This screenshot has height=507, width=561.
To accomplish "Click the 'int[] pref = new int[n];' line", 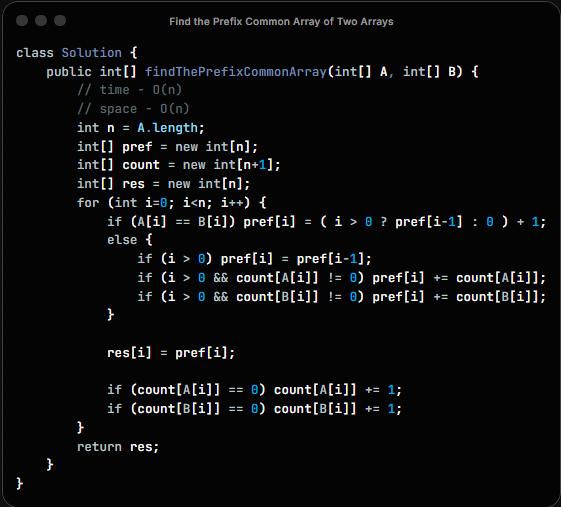I will point(167,147).
